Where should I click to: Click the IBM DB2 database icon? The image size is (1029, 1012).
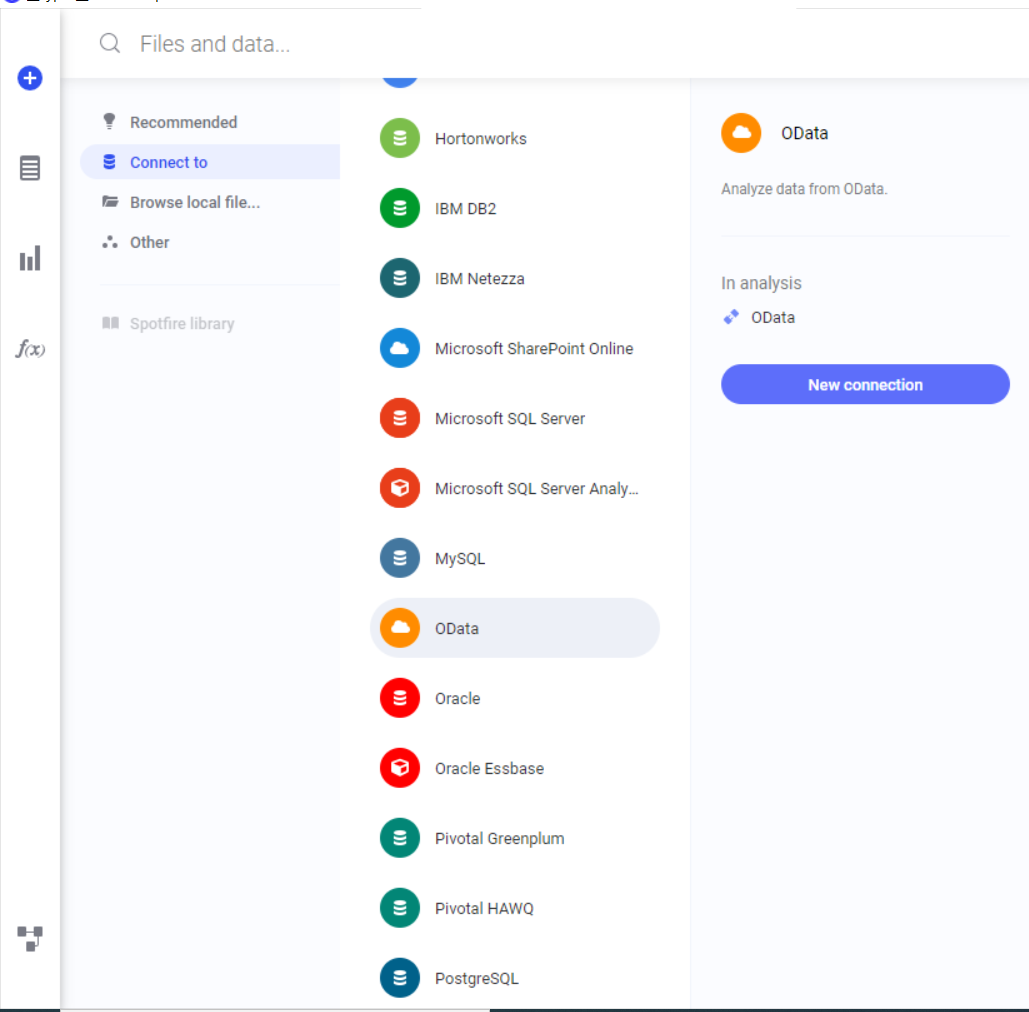click(x=400, y=208)
